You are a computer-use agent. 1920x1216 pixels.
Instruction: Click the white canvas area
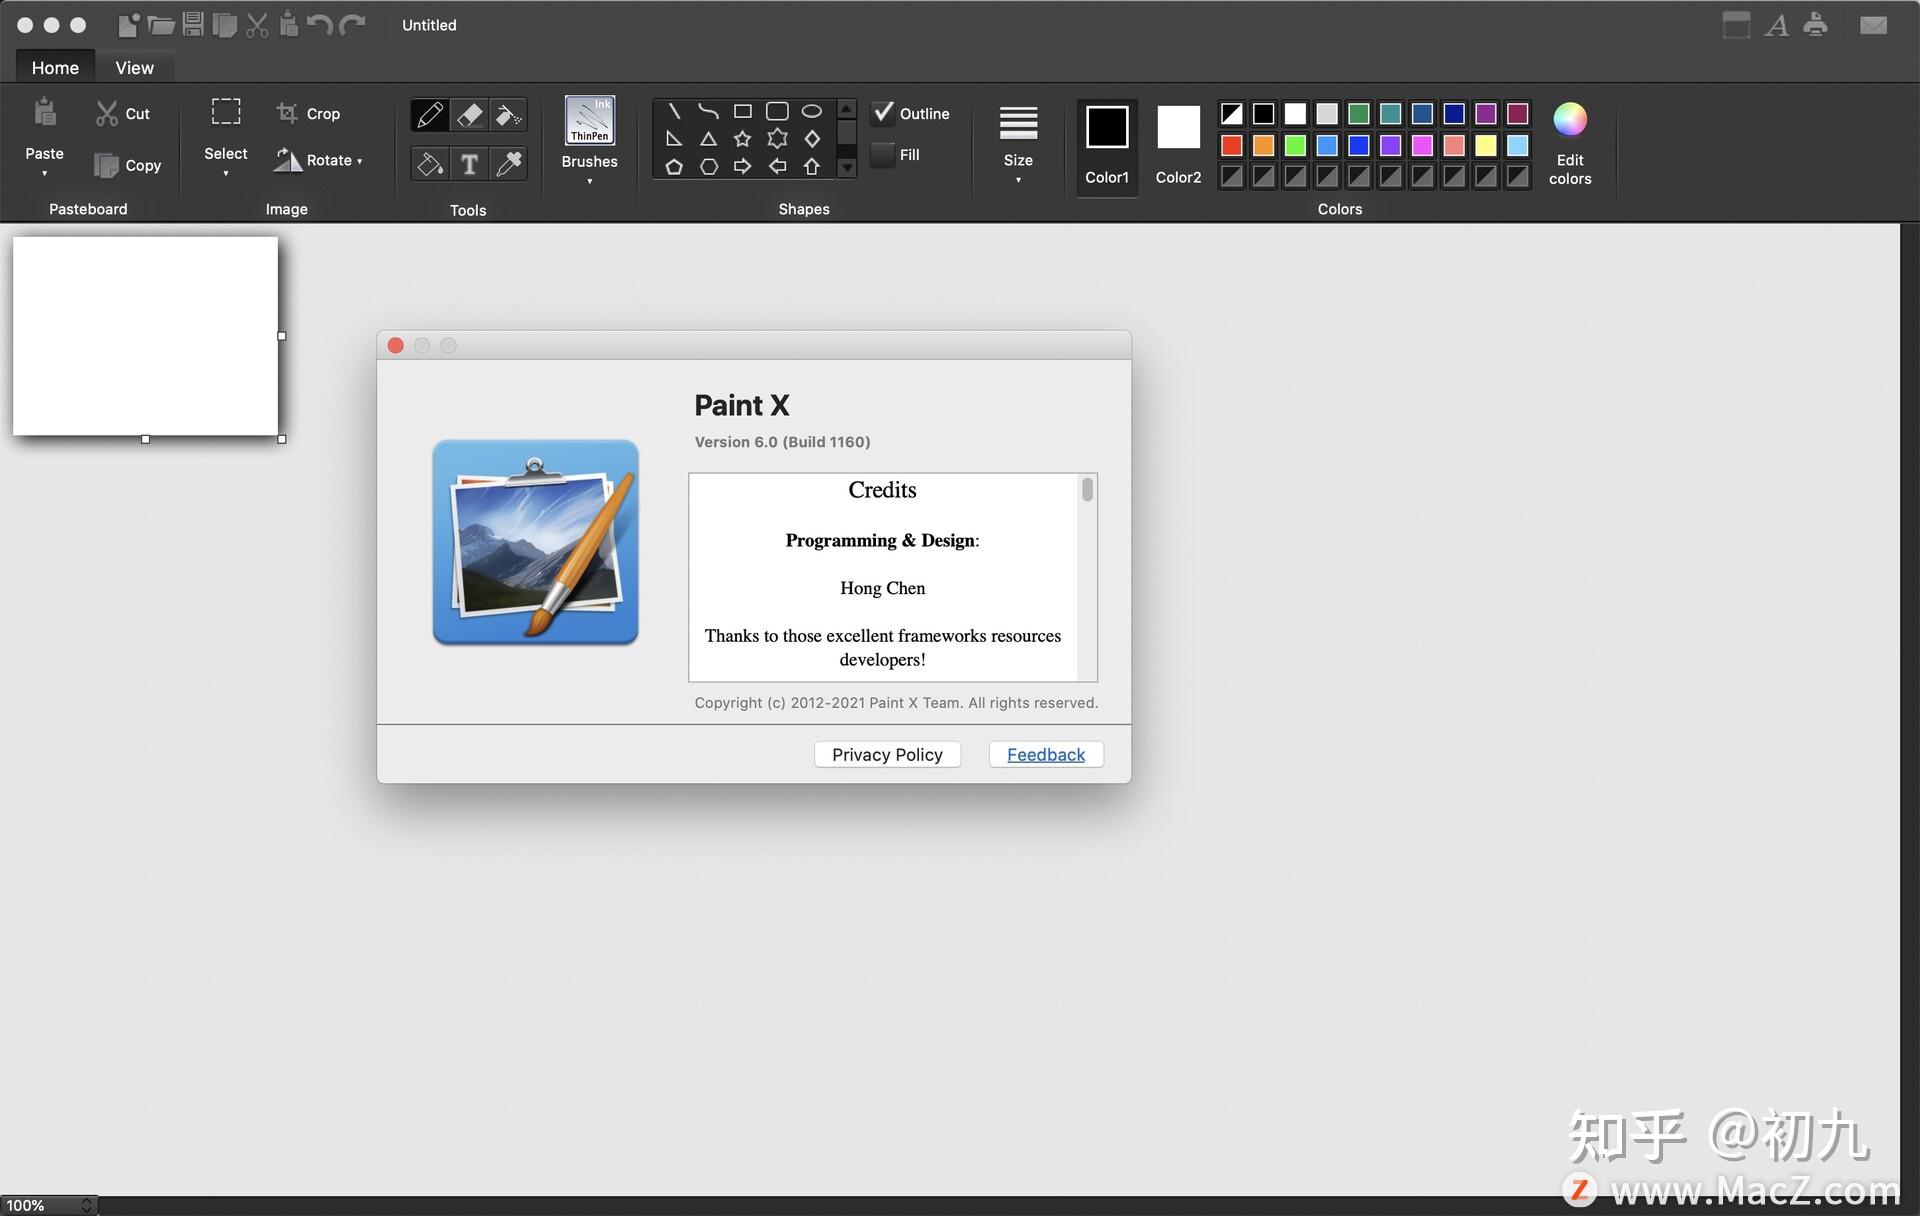(145, 336)
